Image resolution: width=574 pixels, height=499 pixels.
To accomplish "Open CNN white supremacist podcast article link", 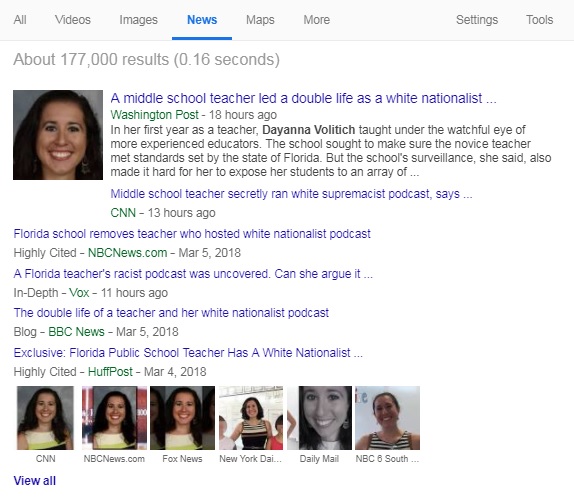I will (x=291, y=194).
